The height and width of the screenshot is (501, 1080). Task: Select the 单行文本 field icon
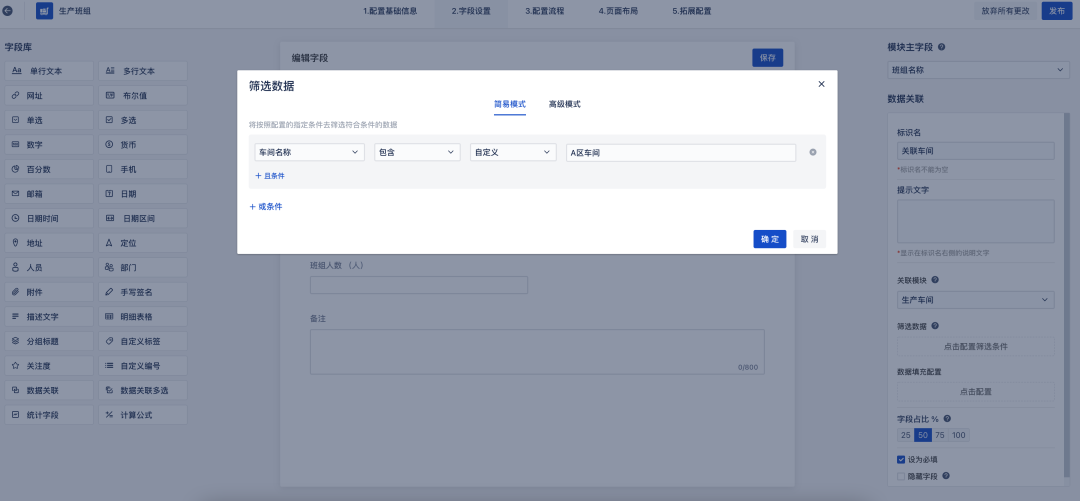tap(17, 71)
